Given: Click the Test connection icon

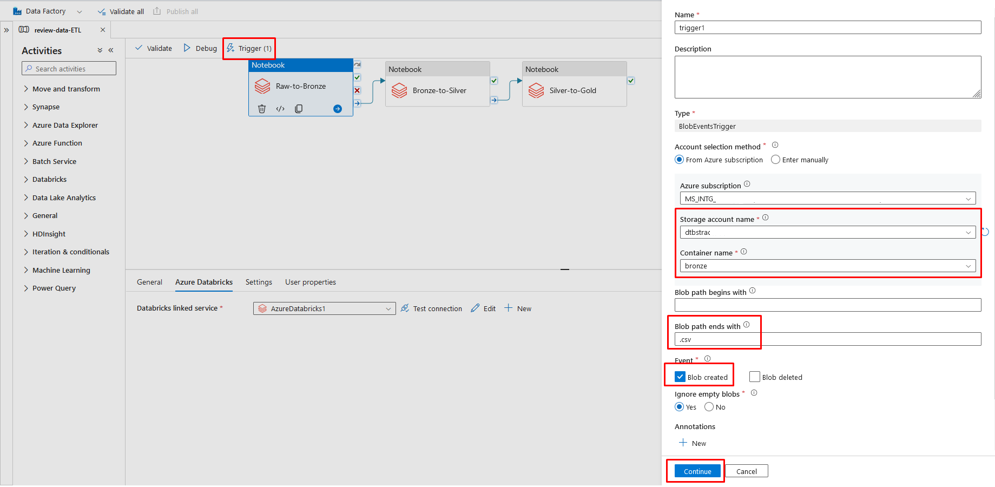Looking at the screenshot, I should pyautogui.click(x=405, y=309).
